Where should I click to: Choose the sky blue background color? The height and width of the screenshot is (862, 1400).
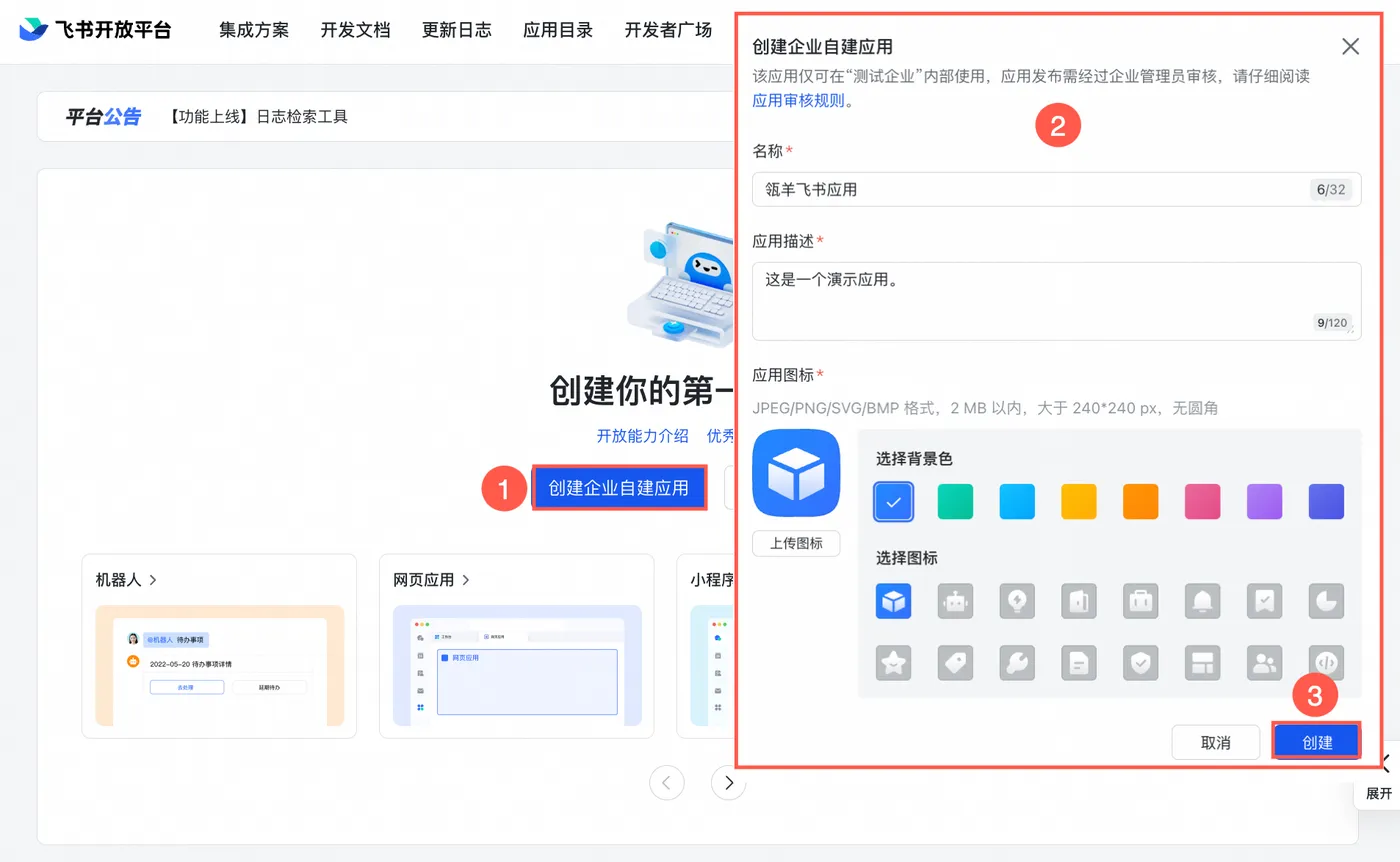(x=1017, y=501)
